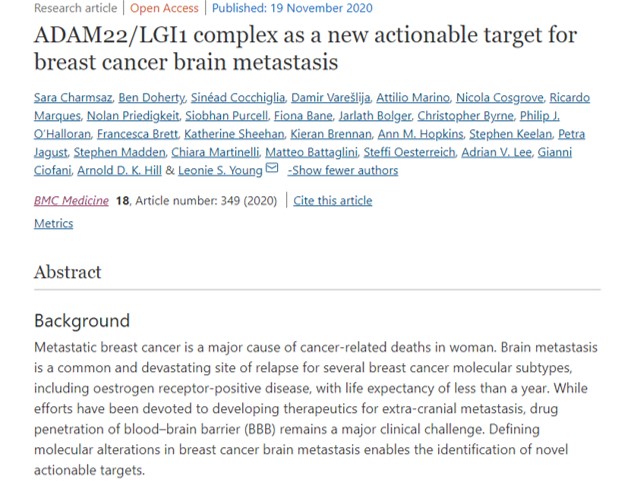Click the Open Access label
The height and width of the screenshot is (495, 629).
pos(164,8)
